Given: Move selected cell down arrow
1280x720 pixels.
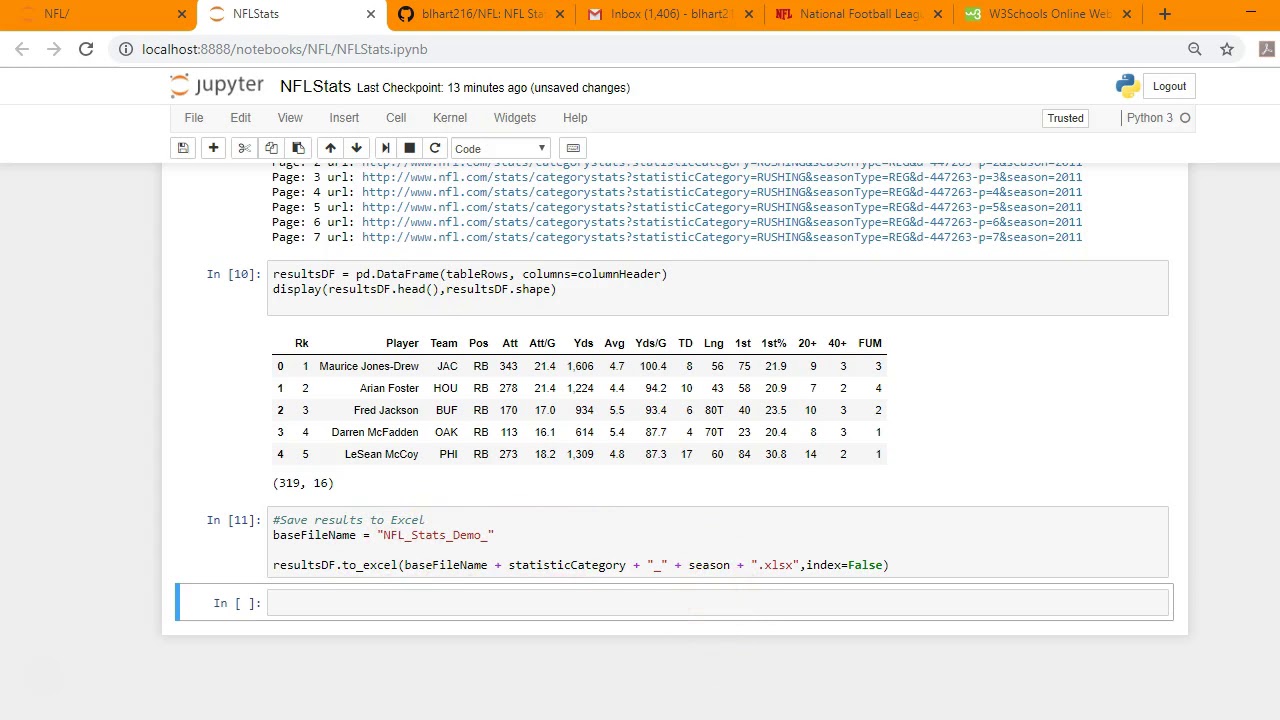Looking at the screenshot, I should pyautogui.click(x=356, y=148).
